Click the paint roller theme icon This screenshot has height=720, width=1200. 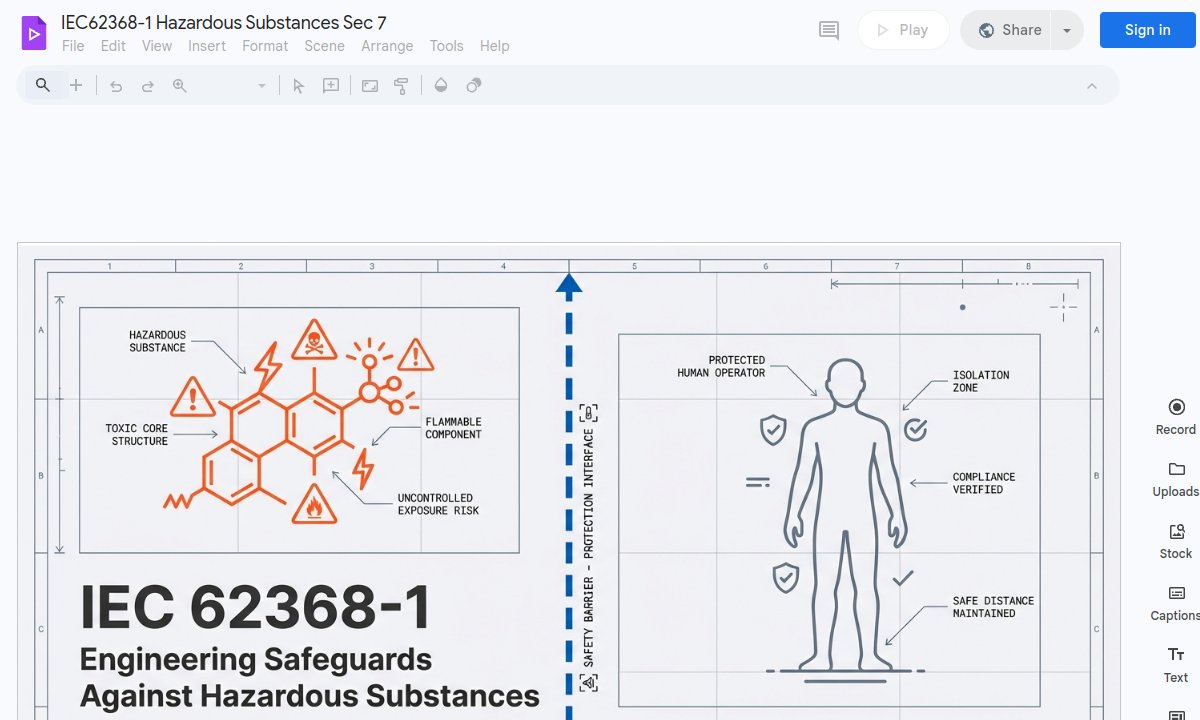(x=401, y=86)
